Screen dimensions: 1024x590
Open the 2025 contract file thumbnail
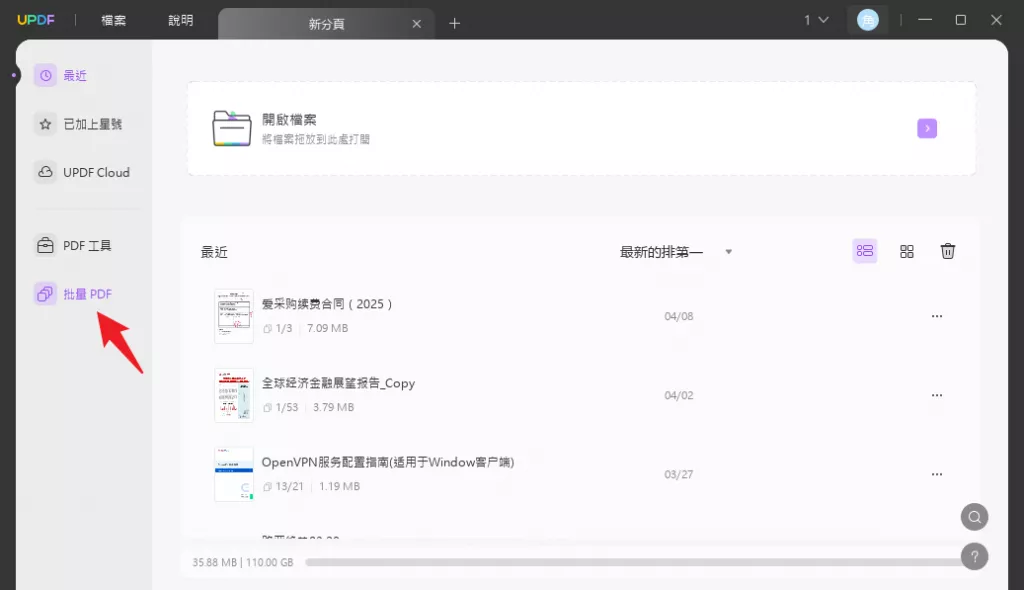coord(234,316)
